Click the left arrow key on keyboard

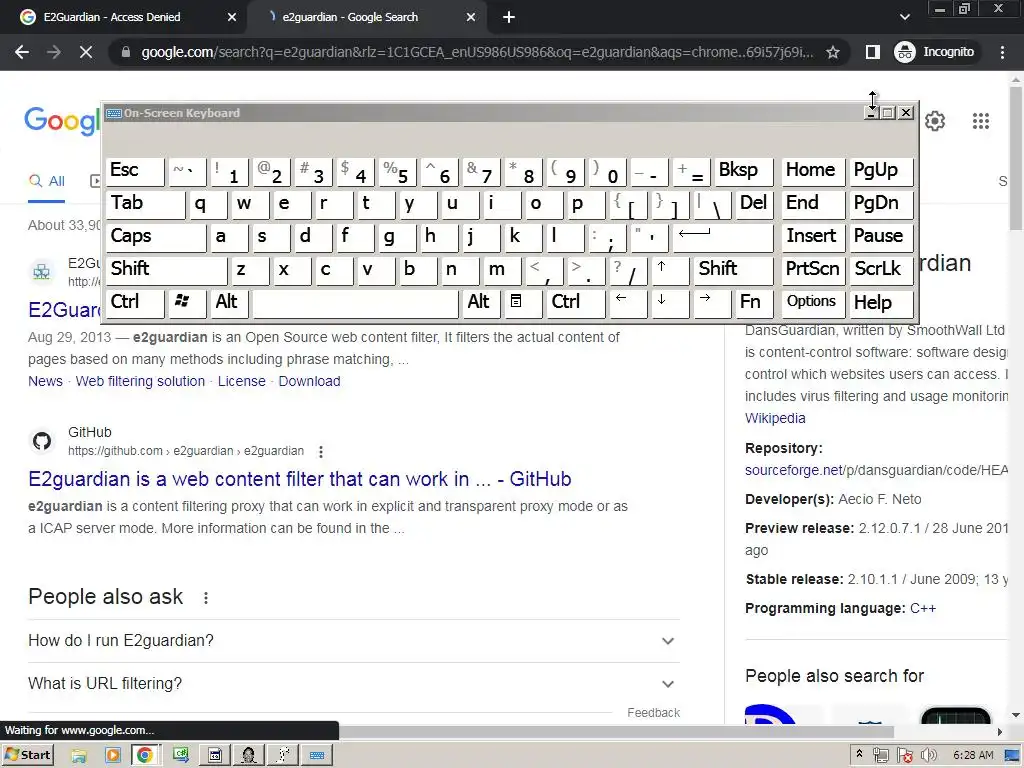click(627, 302)
